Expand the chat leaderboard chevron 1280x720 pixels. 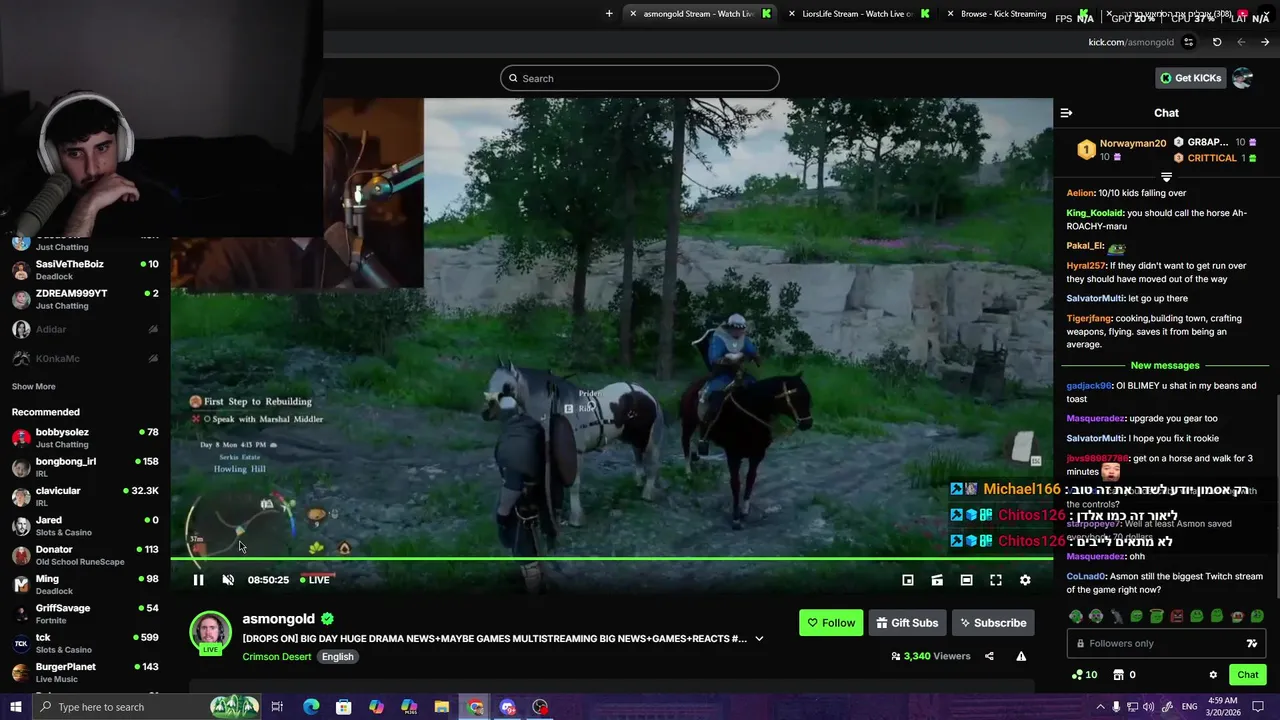tap(1166, 177)
